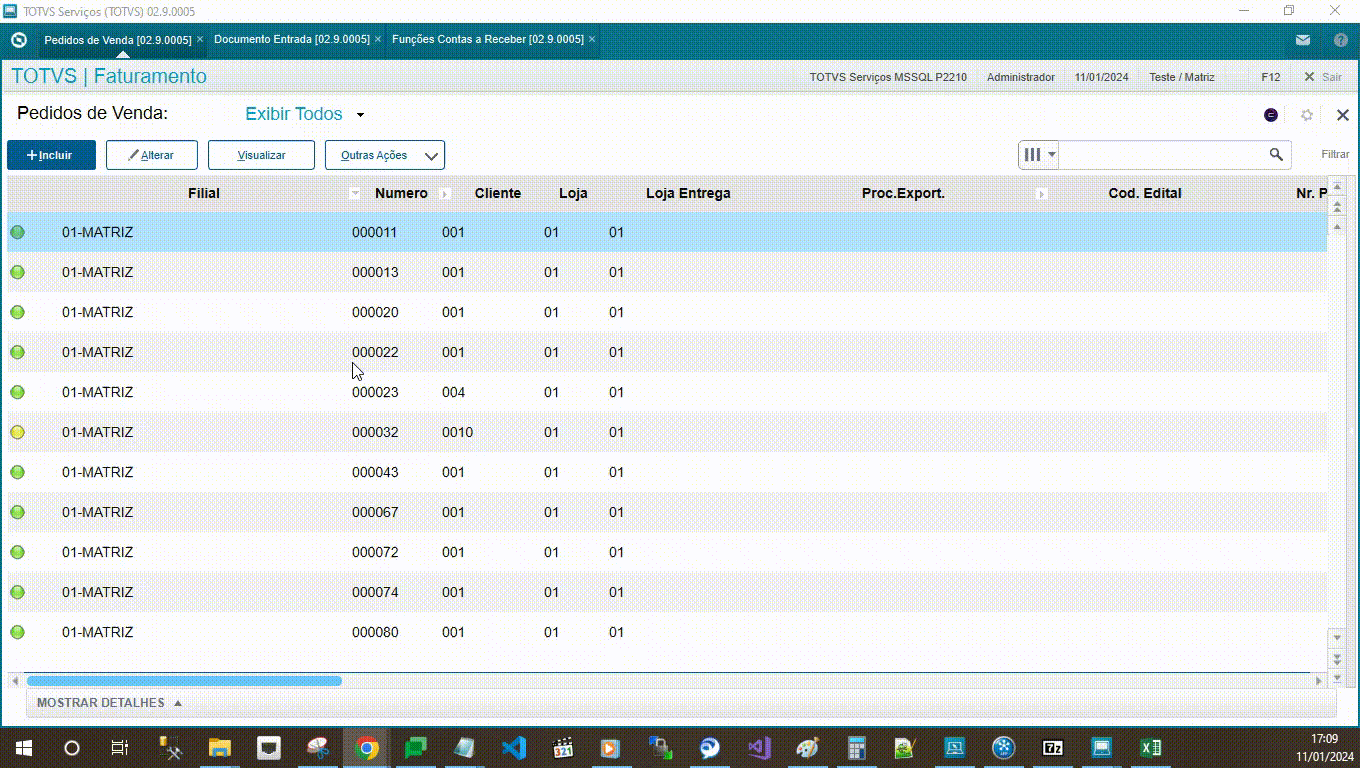This screenshot has width=1360, height=768.
Task: Switch to the Pedidos de Venda tab
Action: pos(117,40)
